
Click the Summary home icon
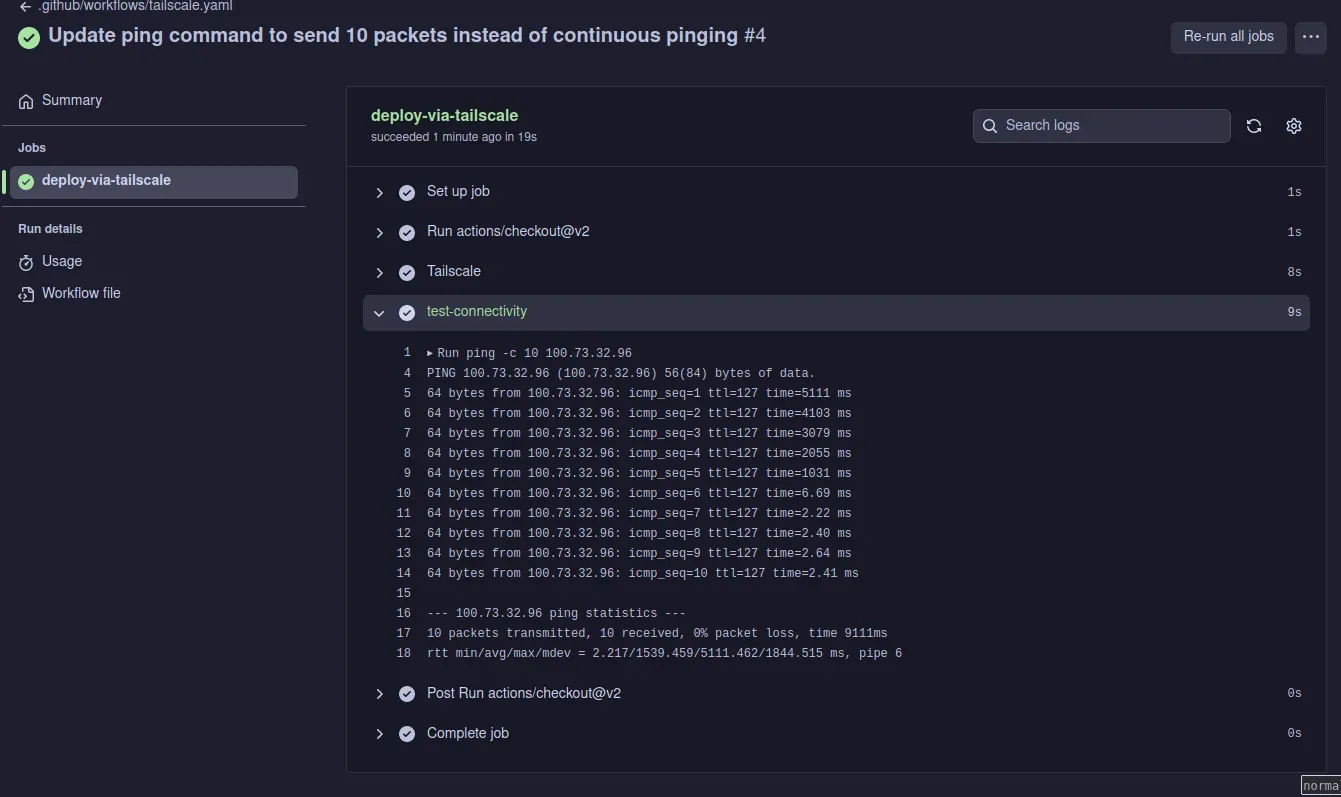click(x=26, y=101)
